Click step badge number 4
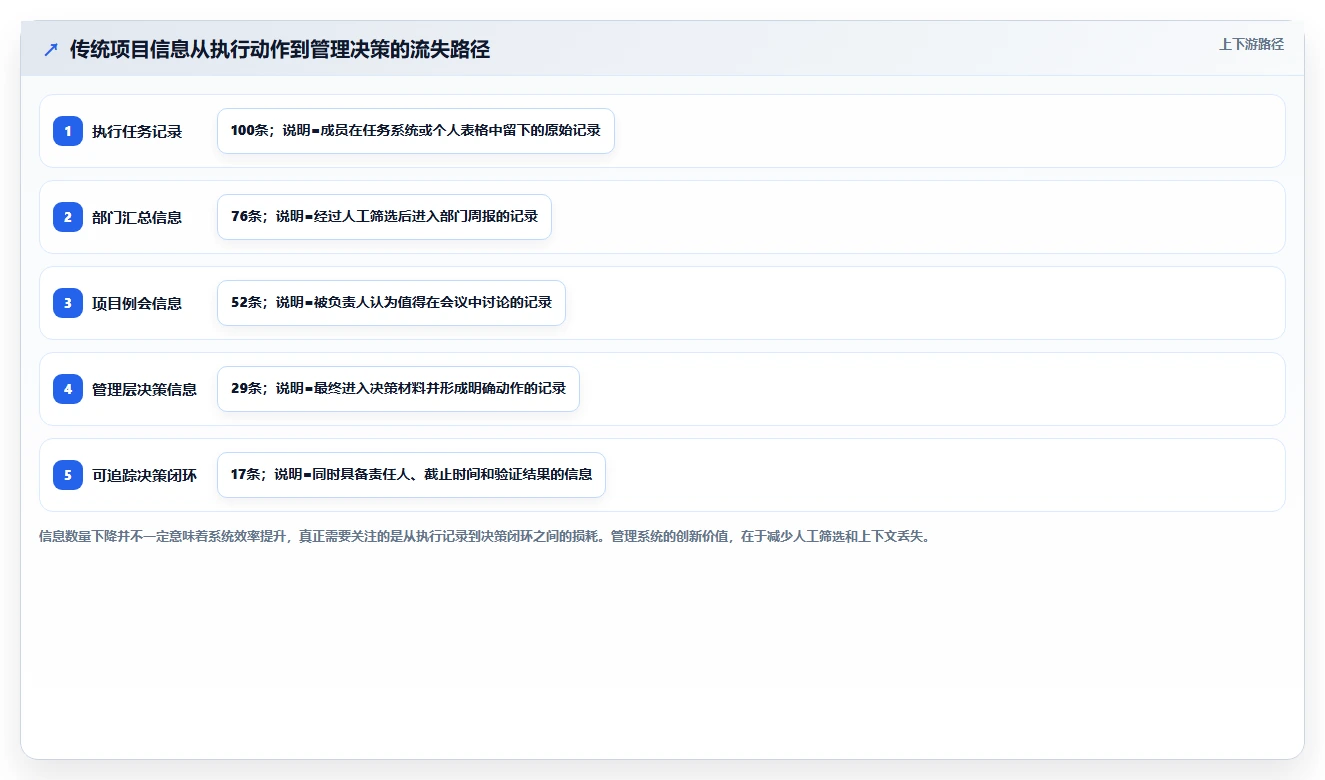The height and width of the screenshot is (780, 1325). pos(68,389)
